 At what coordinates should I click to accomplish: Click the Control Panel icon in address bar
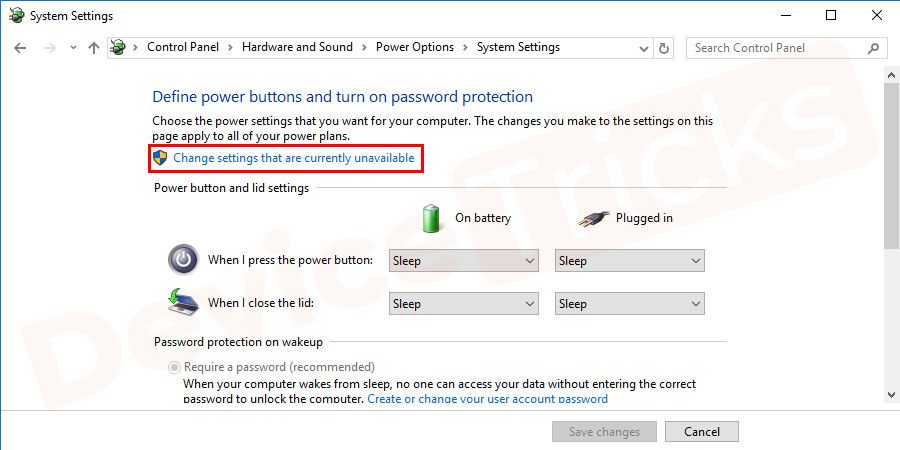(119, 48)
